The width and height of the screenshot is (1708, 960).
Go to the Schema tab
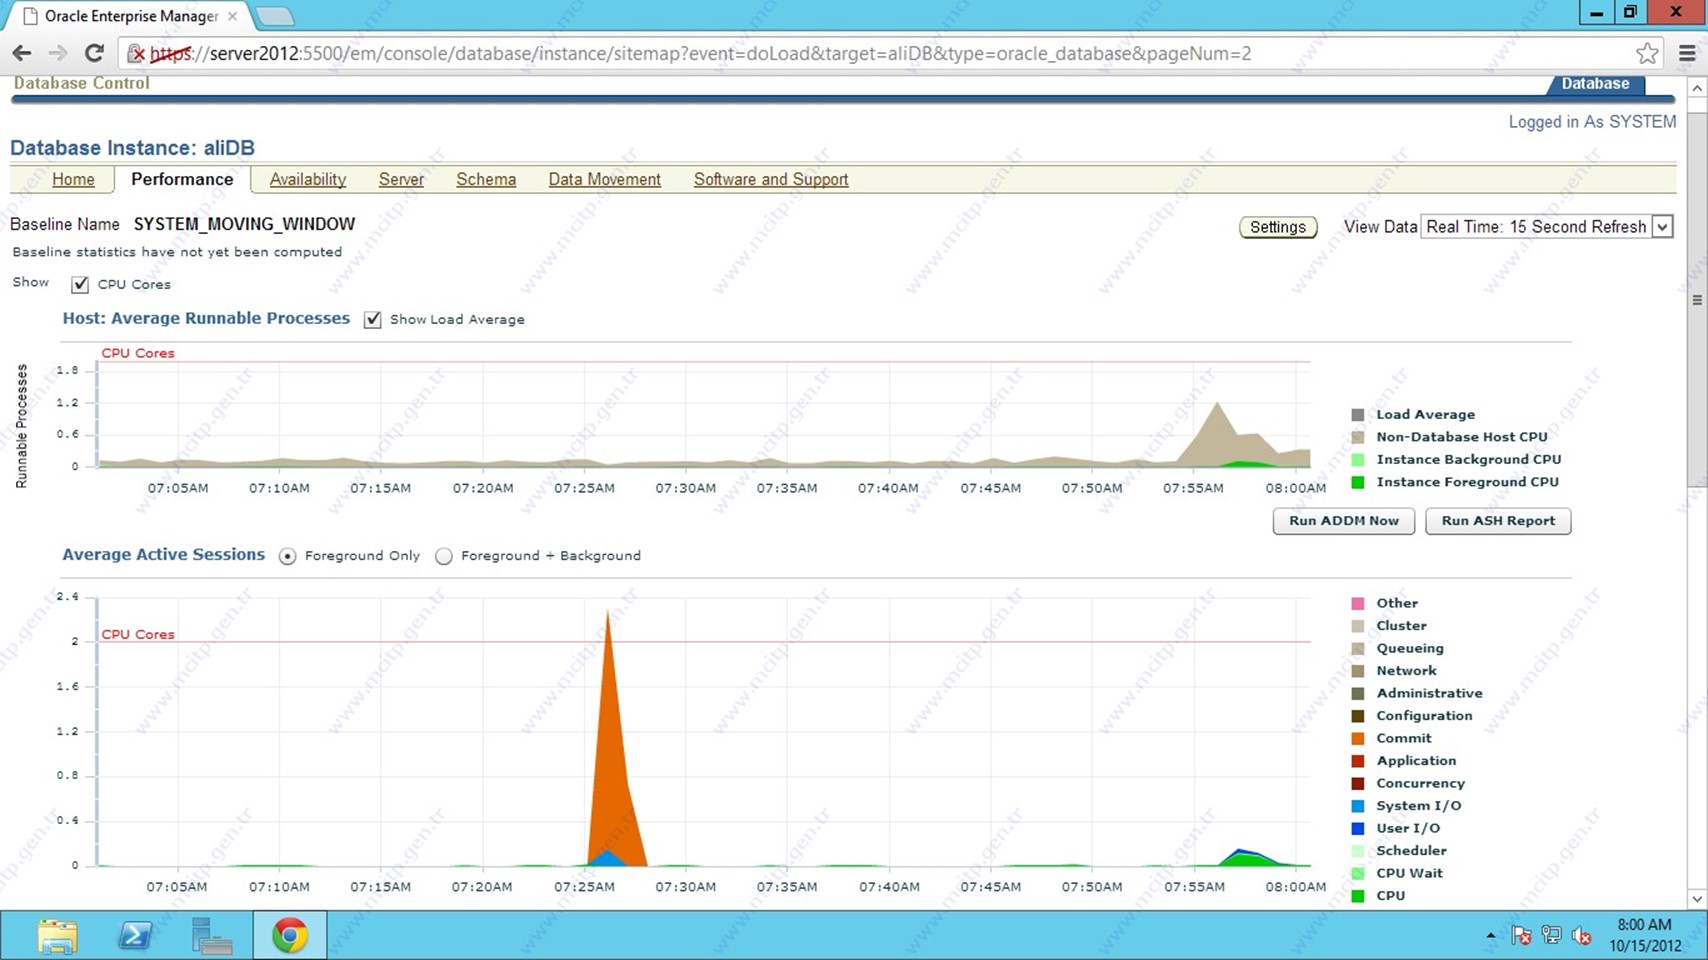point(486,180)
